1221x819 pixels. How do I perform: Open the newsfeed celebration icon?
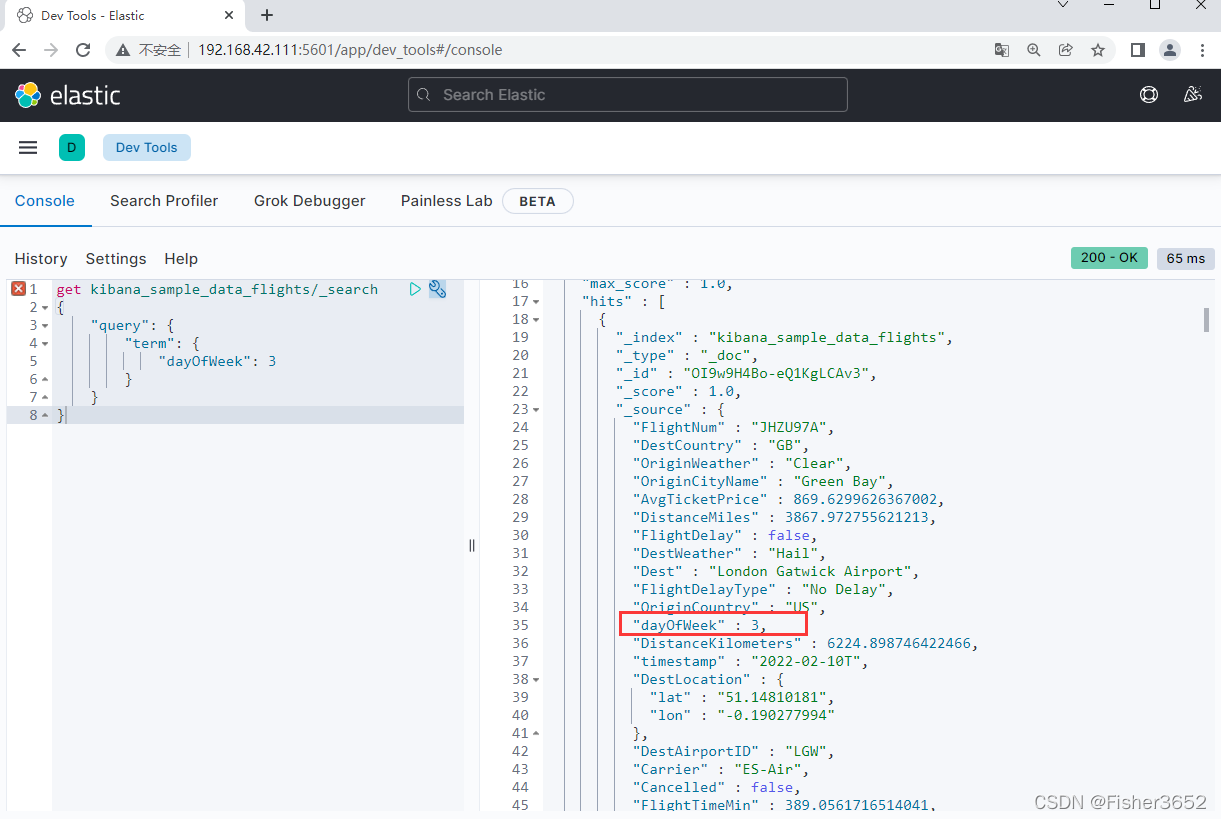(1192, 95)
